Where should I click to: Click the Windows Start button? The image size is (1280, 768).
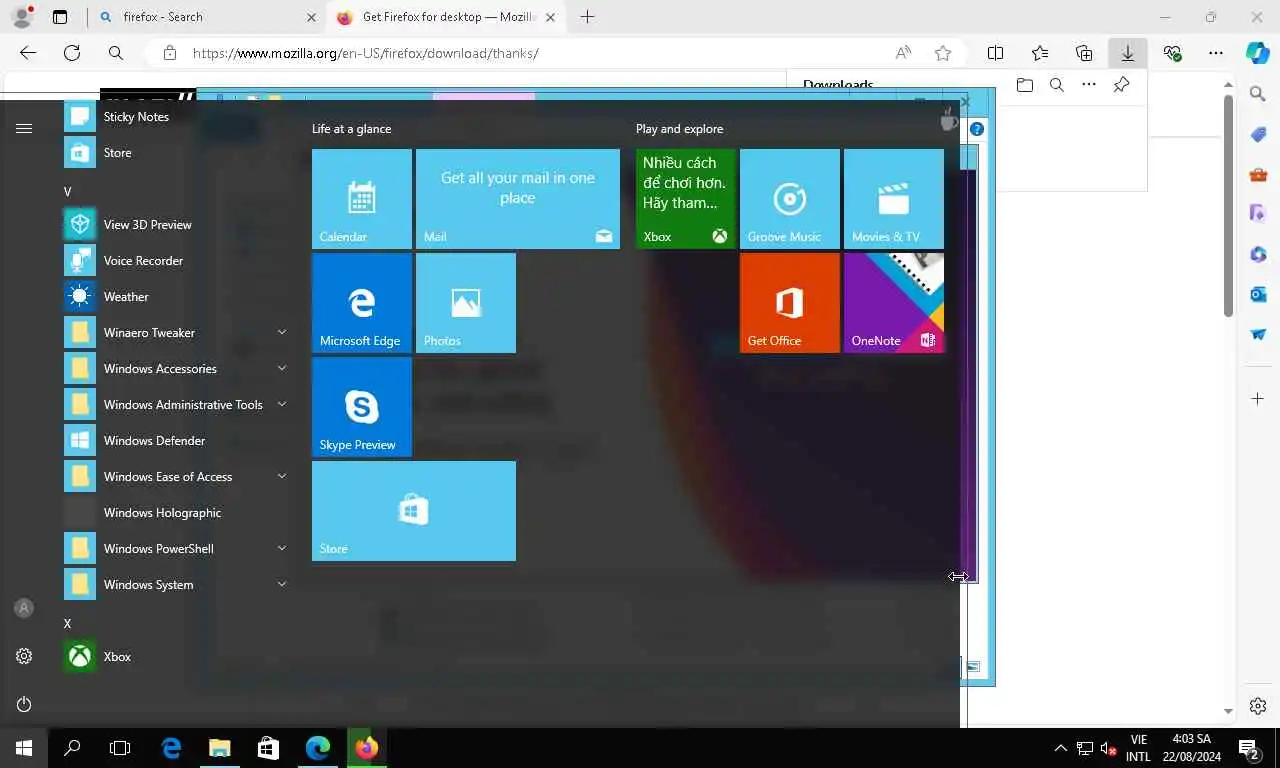pos(24,748)
